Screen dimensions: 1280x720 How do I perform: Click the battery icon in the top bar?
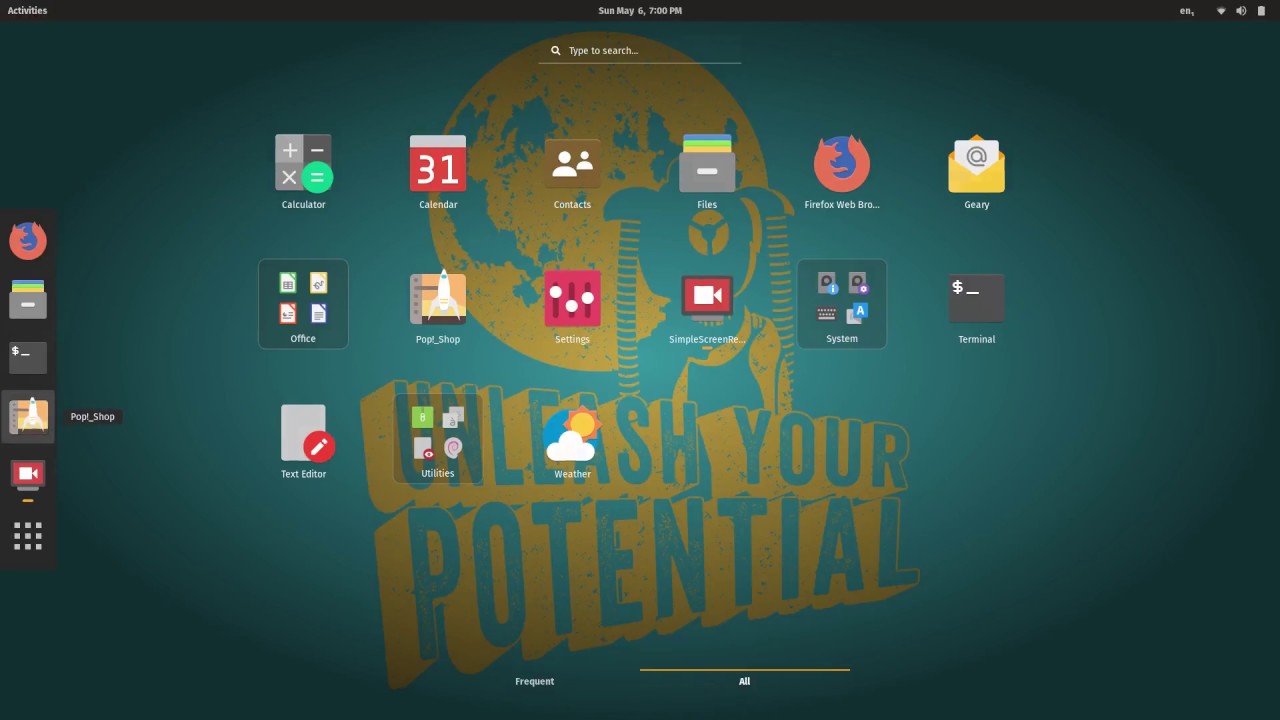[1261, 10]
